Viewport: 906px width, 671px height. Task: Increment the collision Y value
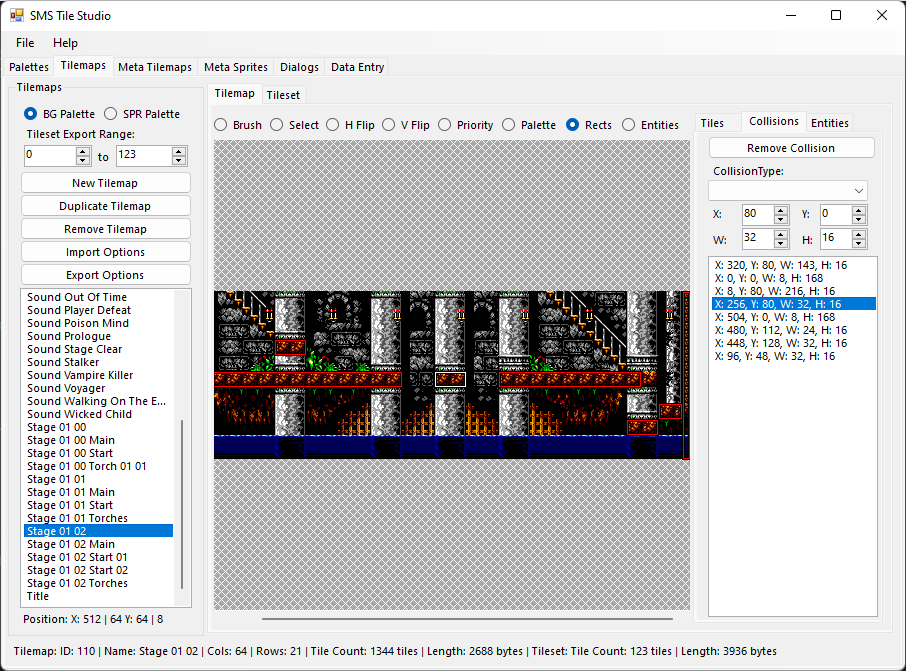pos(859,210)
